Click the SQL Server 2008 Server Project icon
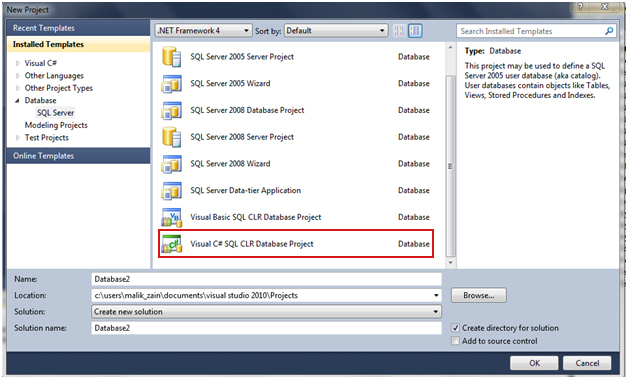628x379 pixels. [x=171, y=137]
